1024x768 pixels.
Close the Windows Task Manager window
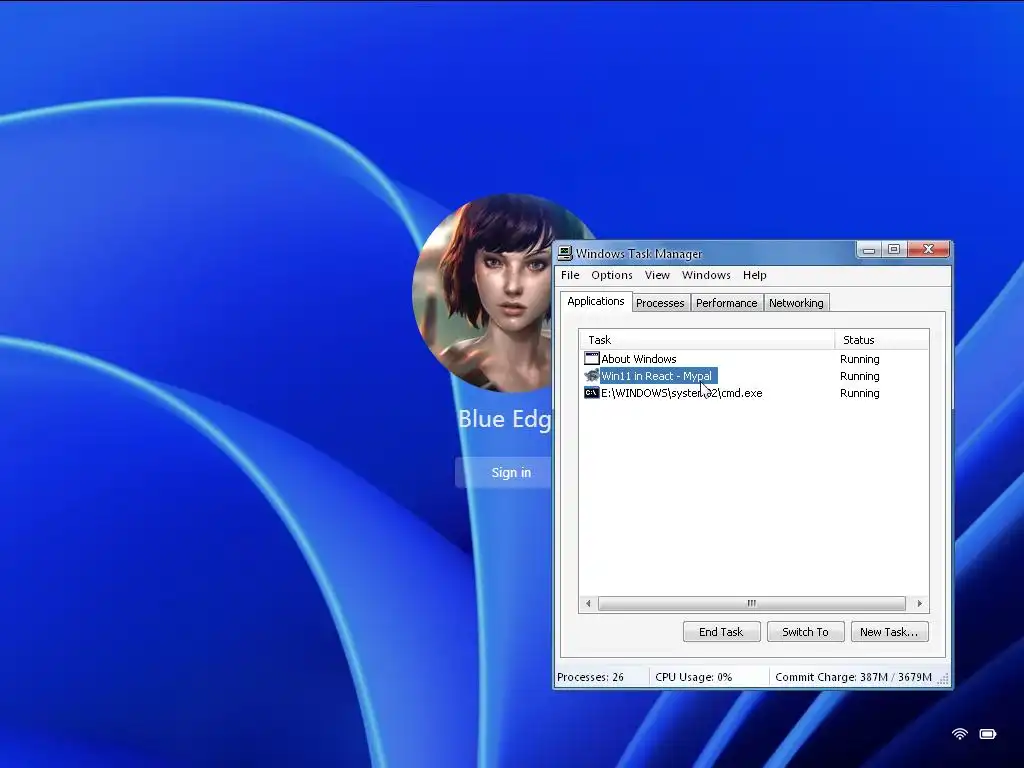[928, 249]
